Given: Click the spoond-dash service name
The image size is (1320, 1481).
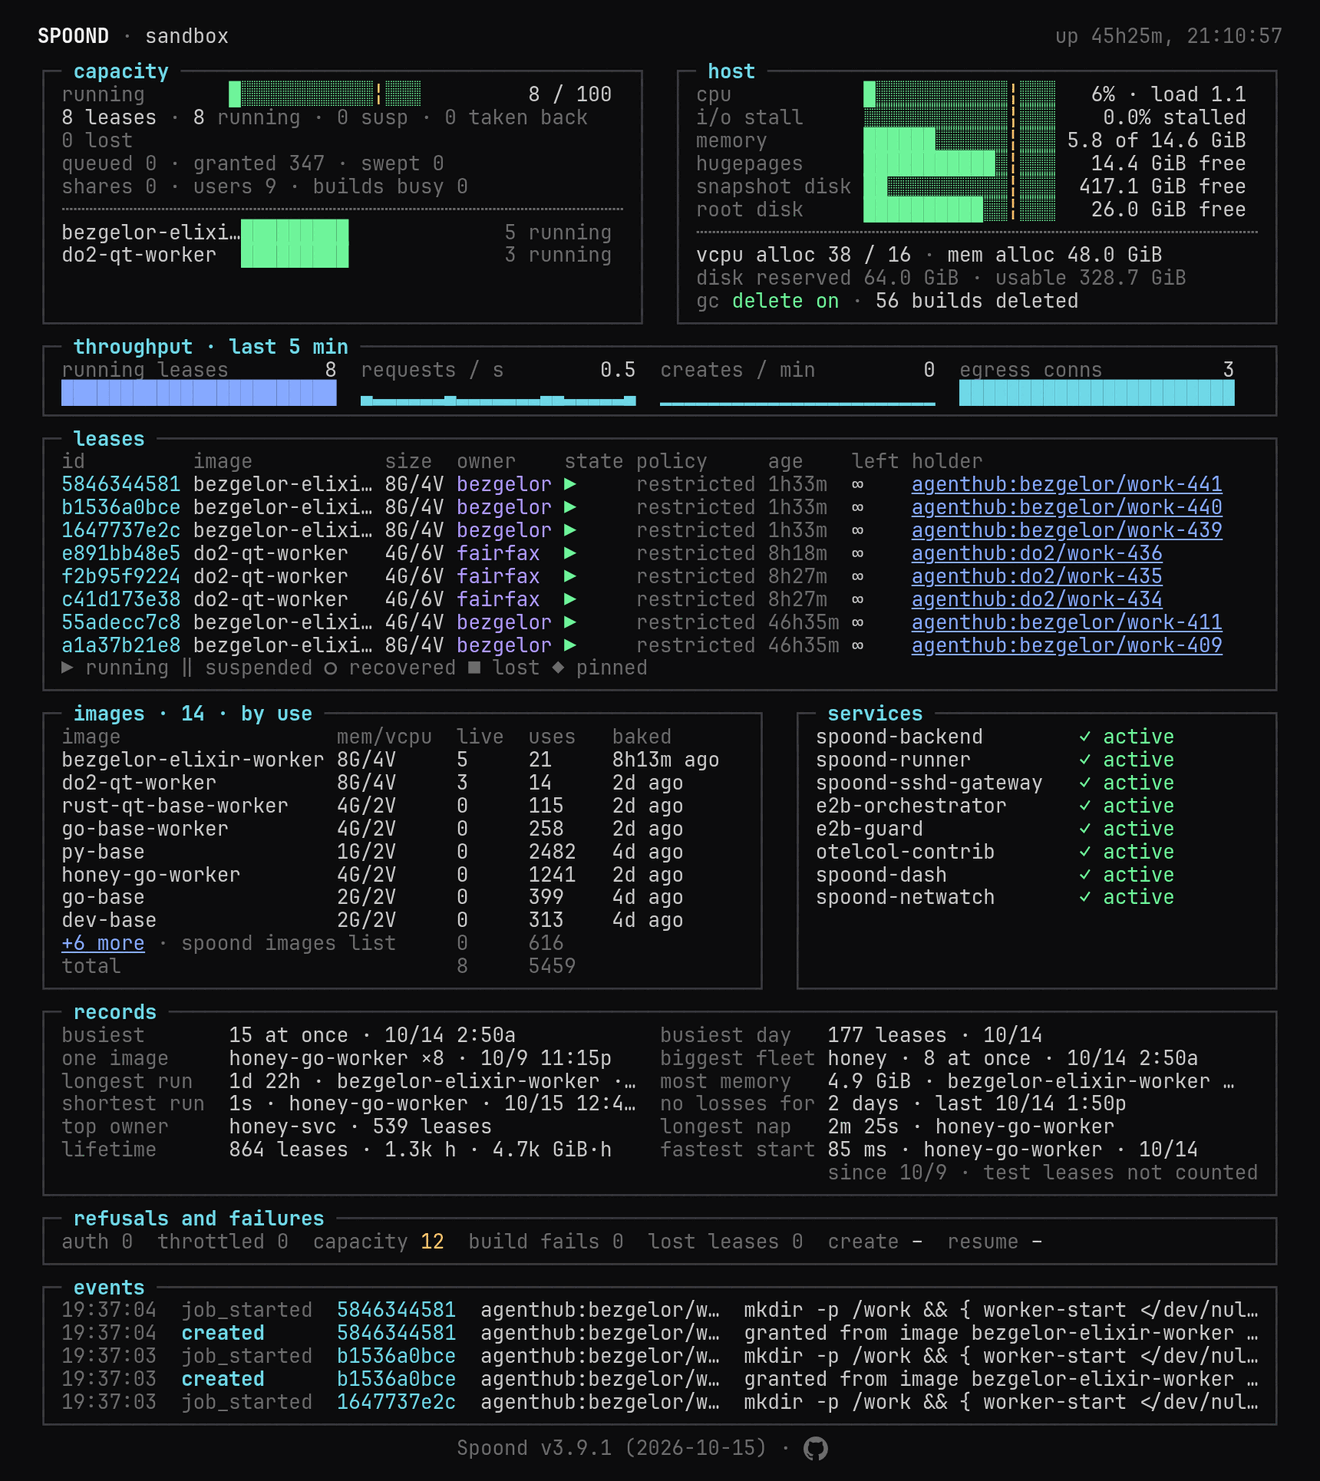Looking at the screenshot, I should pyautogui.click(x=881, y=875).
